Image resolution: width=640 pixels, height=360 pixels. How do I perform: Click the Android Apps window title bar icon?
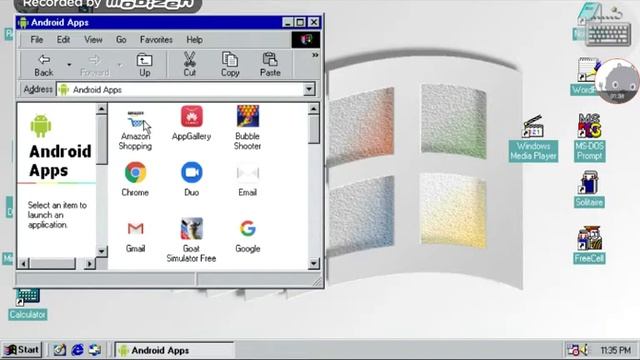(23, 22)
